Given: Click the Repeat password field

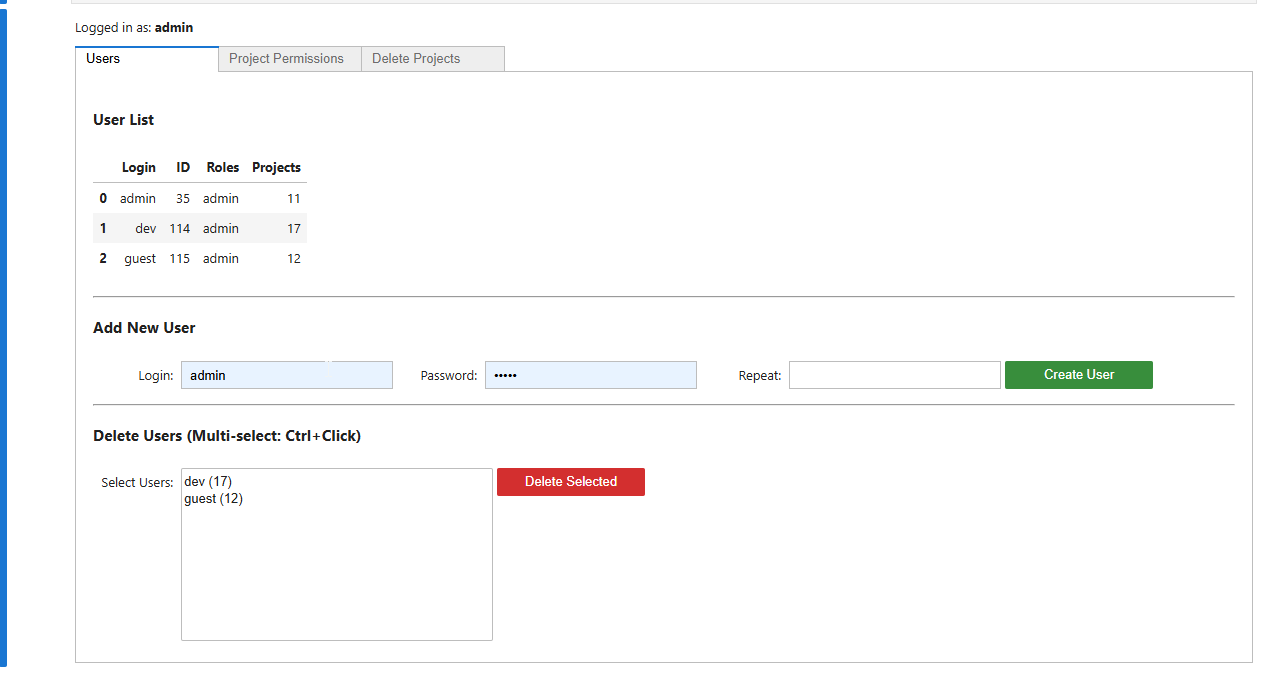Looking at the screenshot, I should [894, 375].
